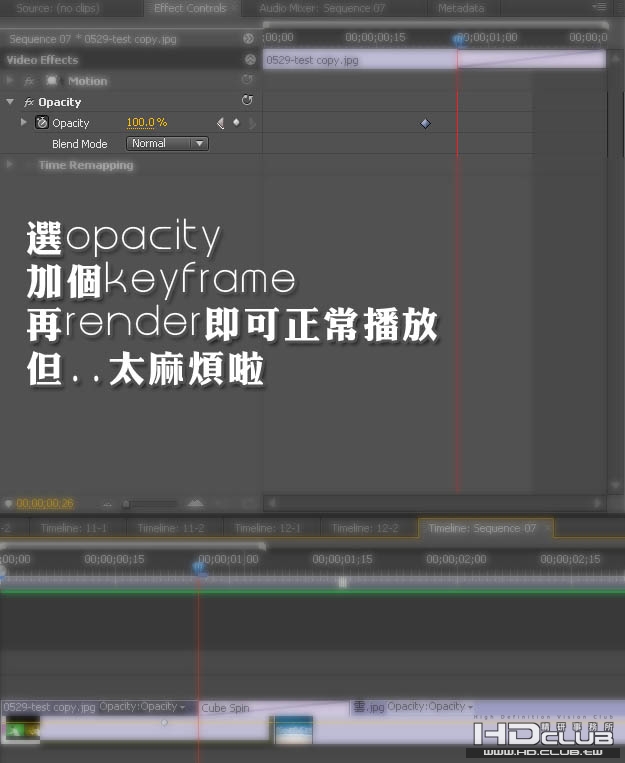Reset the Motion effect
This screenshot has width=625, height=763.
pos(247,79)
